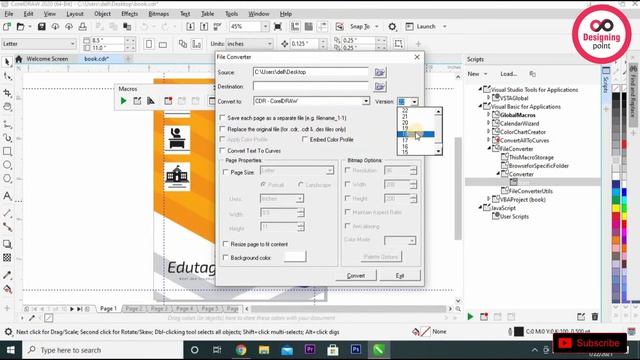This screenshot has height=360, width=640.
Task: Click the Import icon in toolbar
Action: (190, 27)
